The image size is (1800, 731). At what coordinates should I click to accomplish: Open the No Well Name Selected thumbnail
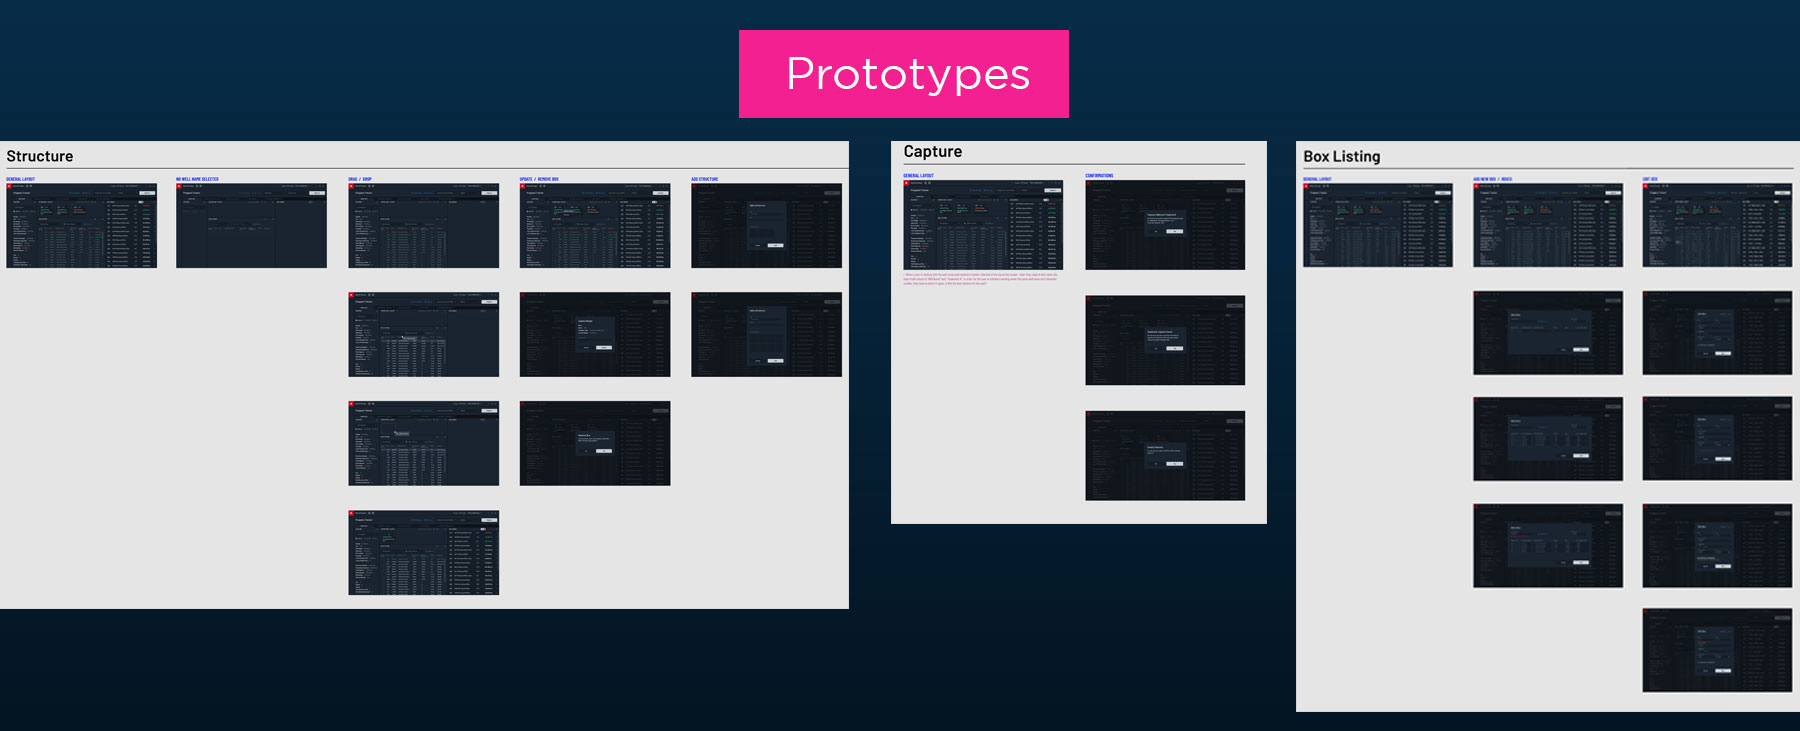point(251,225)
